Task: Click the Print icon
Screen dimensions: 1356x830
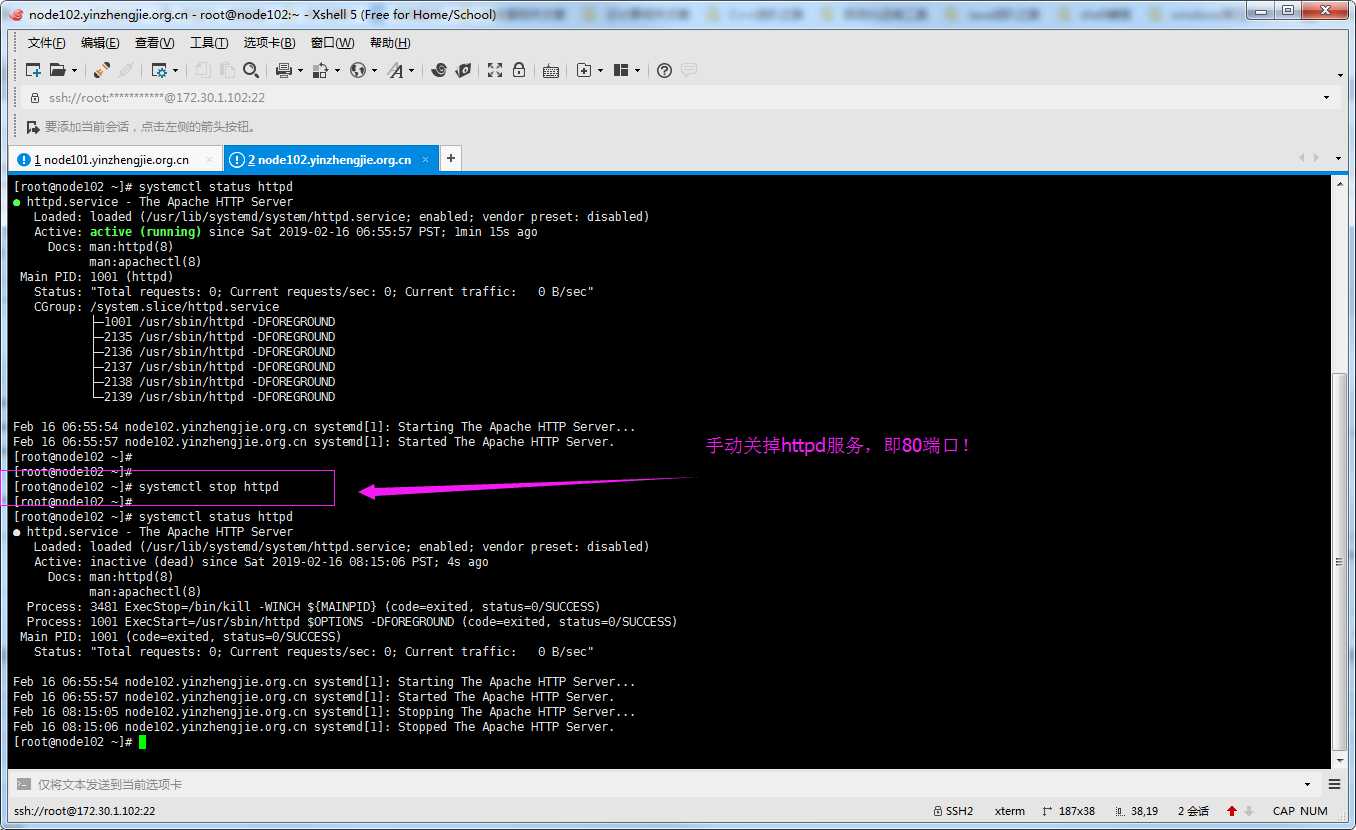Action: click(x=284, y=70)
